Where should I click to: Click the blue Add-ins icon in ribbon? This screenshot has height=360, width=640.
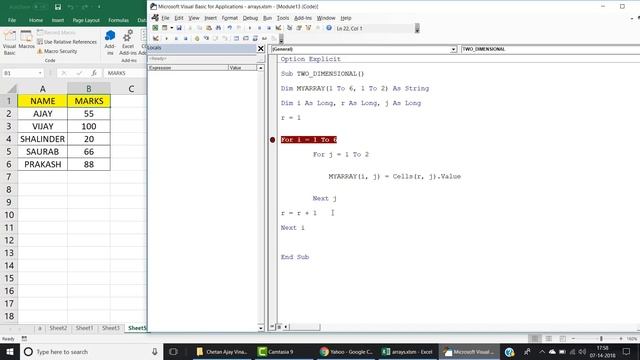(110, 42)
